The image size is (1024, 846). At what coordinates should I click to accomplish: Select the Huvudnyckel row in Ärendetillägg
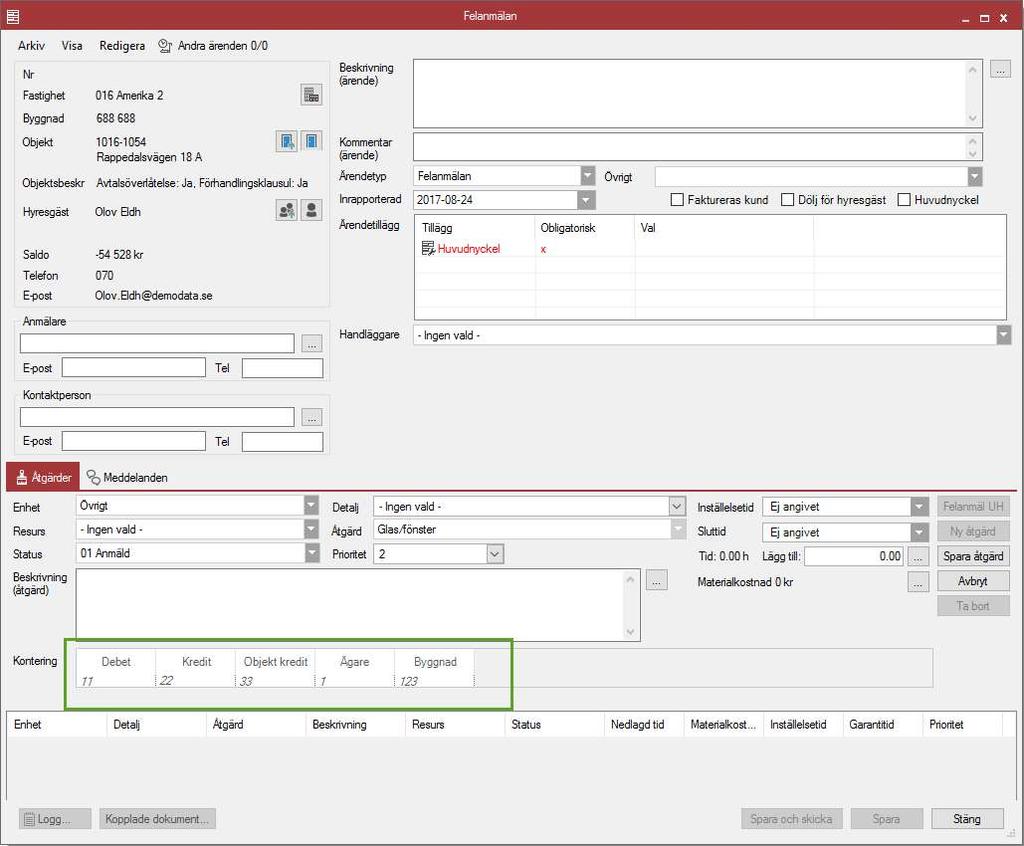(x=710, y=248)
